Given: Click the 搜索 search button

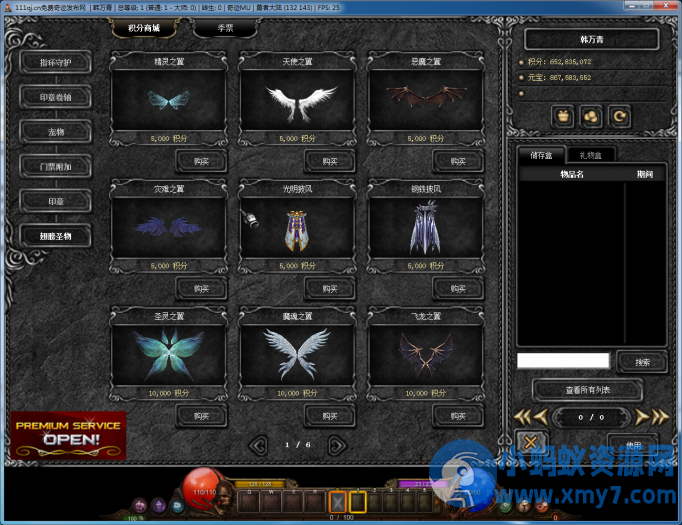Looking at the screenshot, I should [x=642, y=362].
